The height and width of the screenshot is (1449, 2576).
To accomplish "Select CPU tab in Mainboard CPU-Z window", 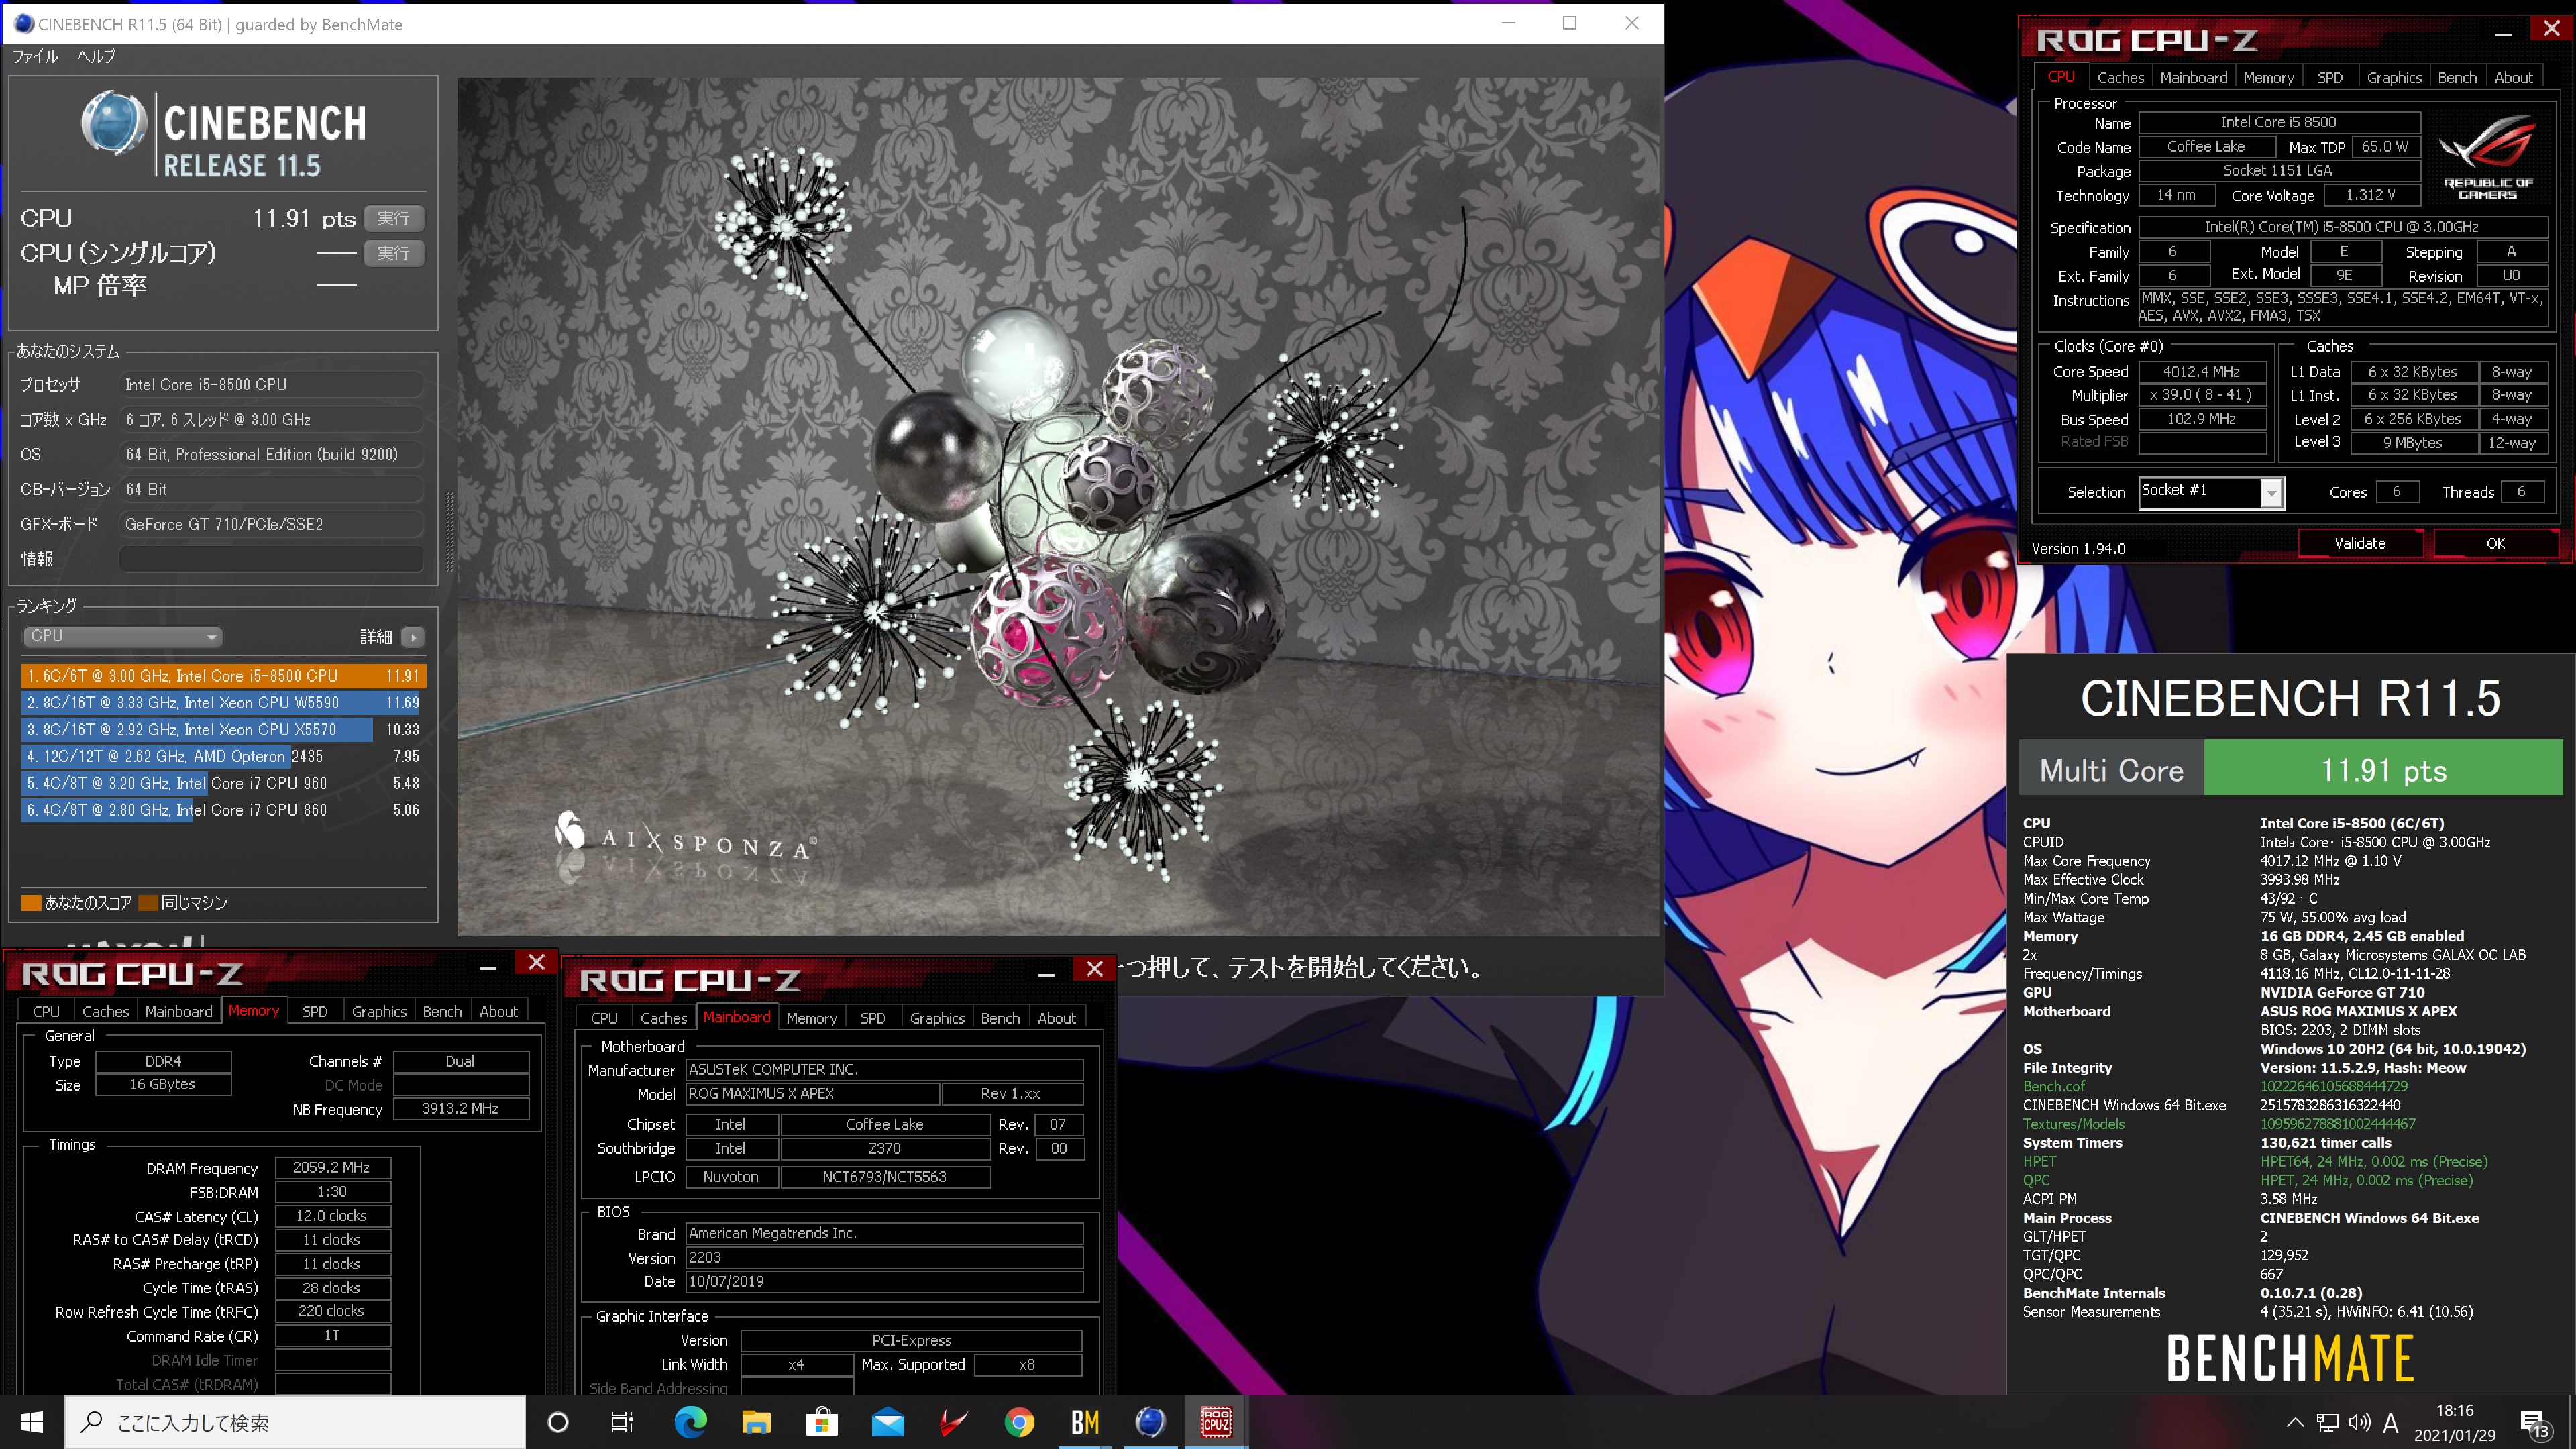I will coord(604,1018).
